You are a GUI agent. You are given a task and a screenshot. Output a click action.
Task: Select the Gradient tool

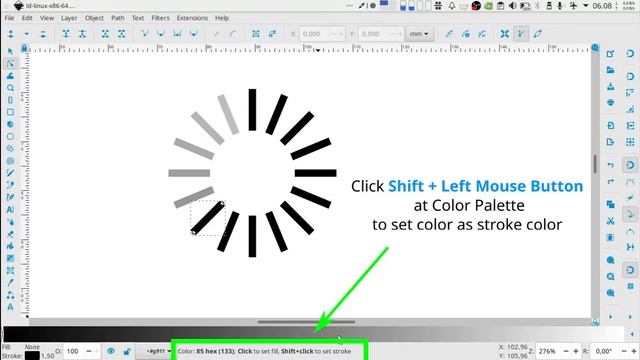point(10,258)
